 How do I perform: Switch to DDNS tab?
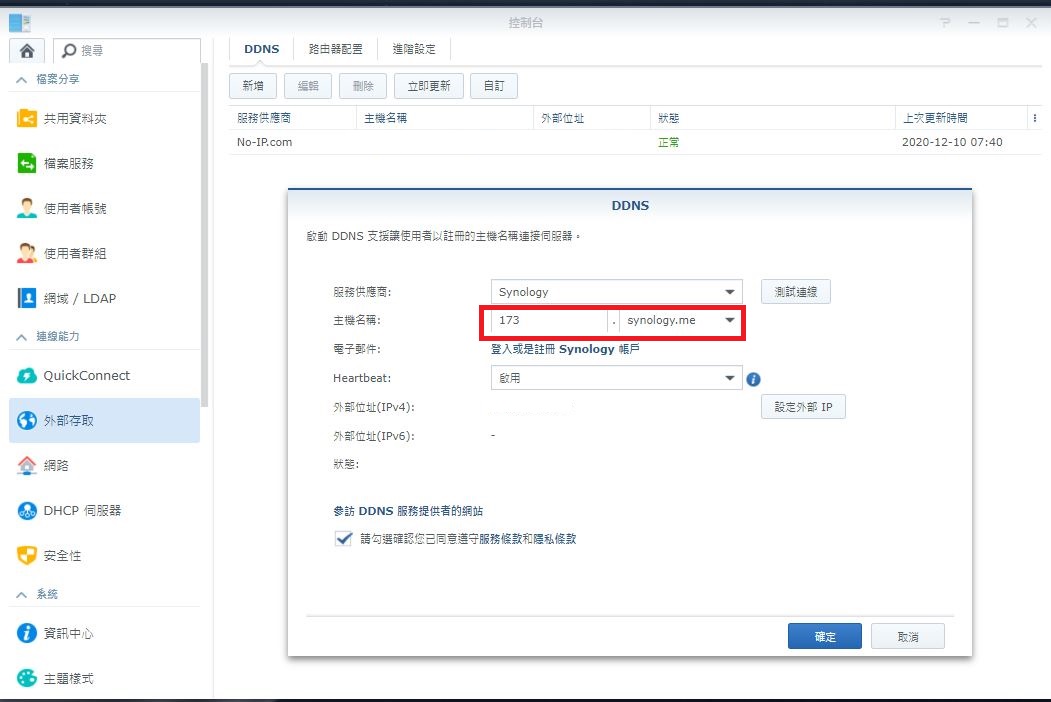pyautogui.click(x=261, y=49)
